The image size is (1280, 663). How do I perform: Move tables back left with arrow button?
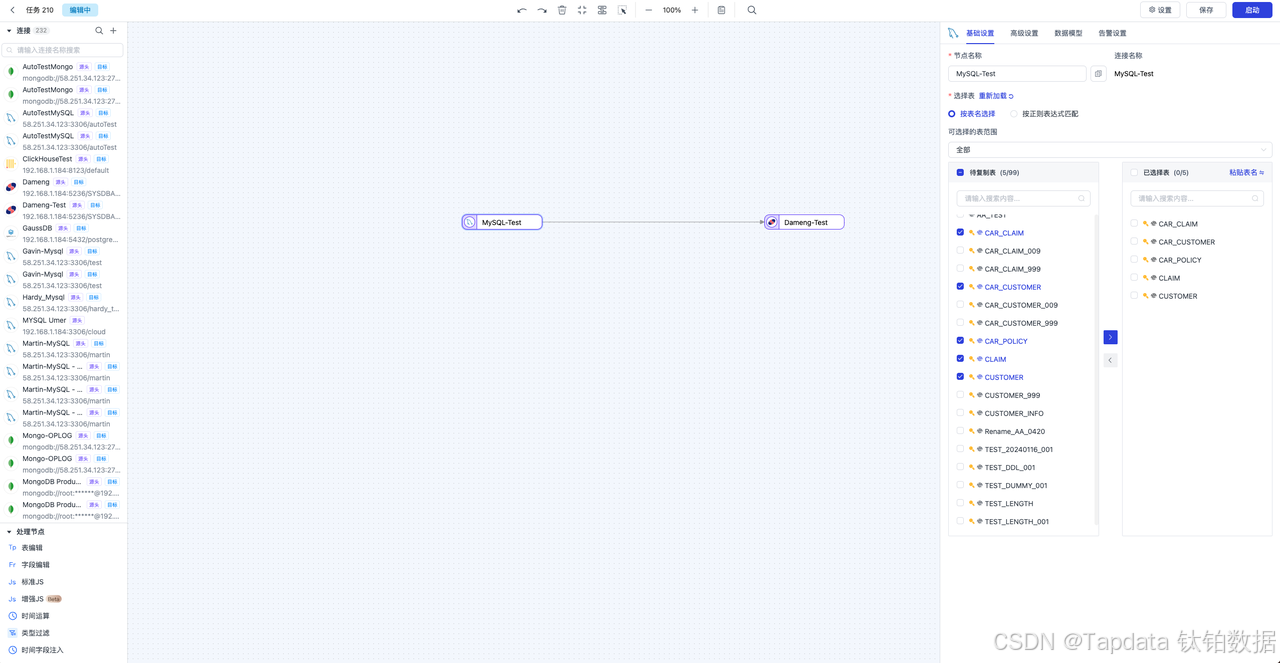click(x=1110, y=360)
